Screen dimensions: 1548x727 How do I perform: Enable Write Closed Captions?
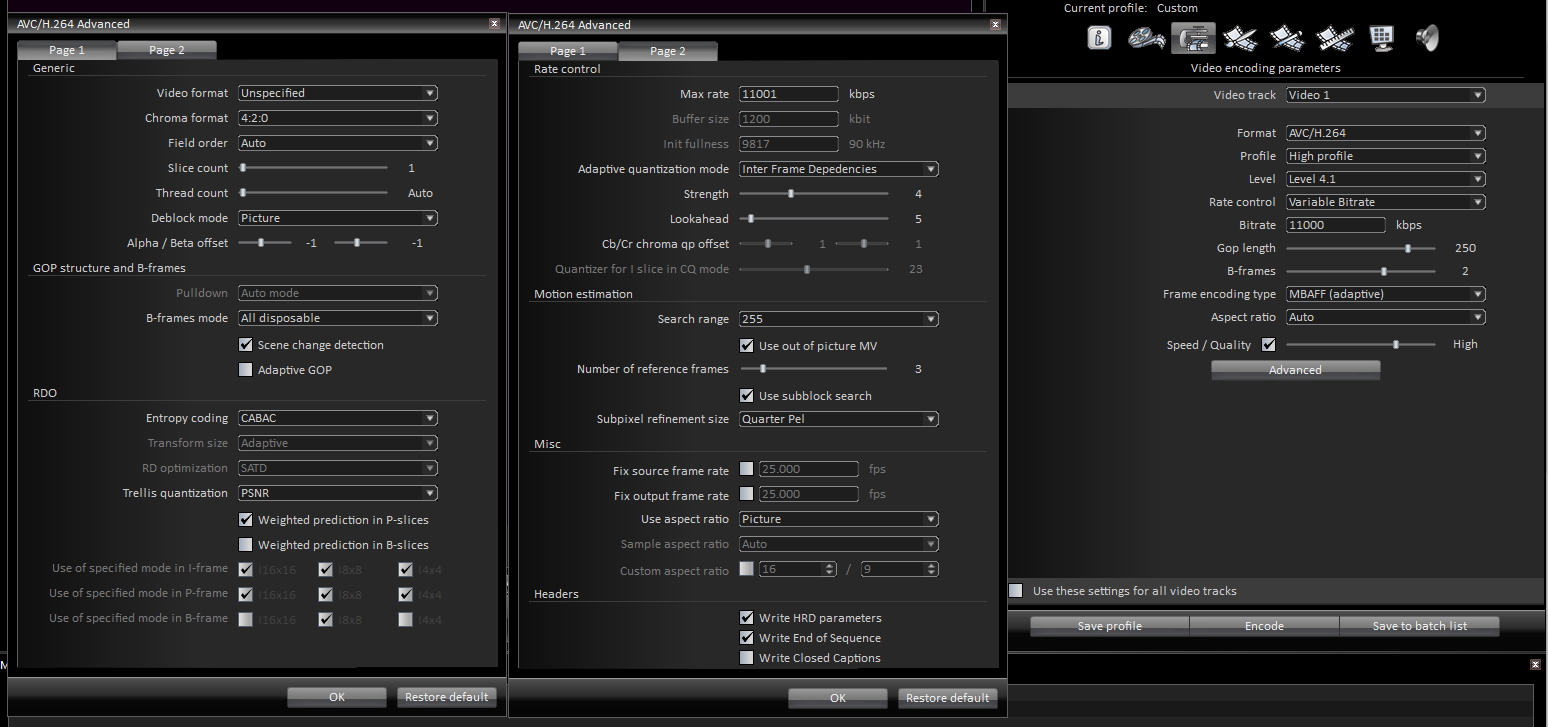tap(747, 658)
